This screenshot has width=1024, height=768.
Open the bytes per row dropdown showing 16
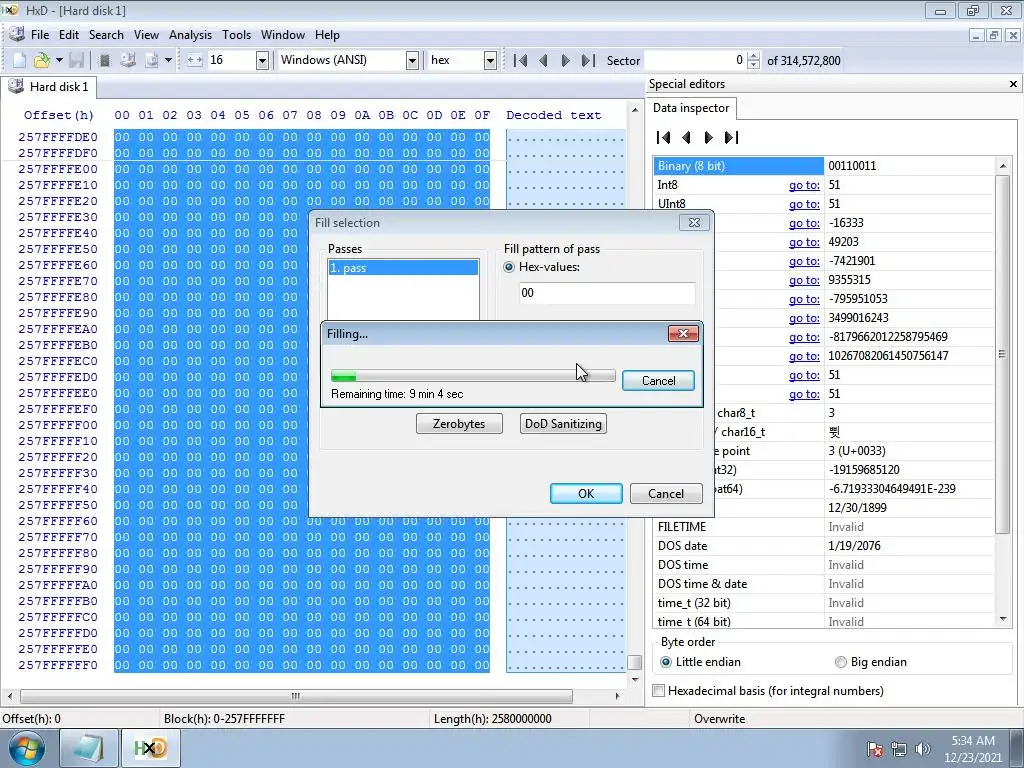point(262,61)
